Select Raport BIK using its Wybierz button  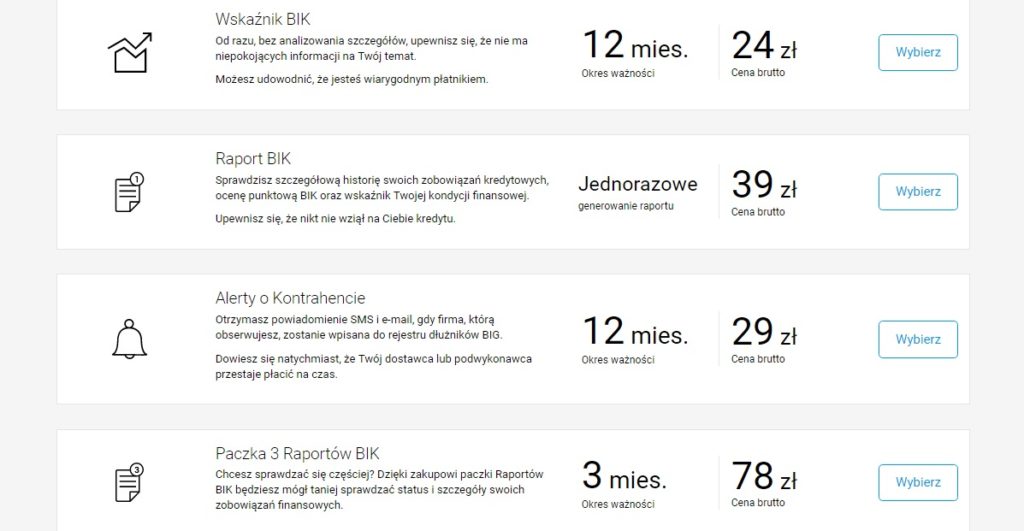[x=918, y=191]
